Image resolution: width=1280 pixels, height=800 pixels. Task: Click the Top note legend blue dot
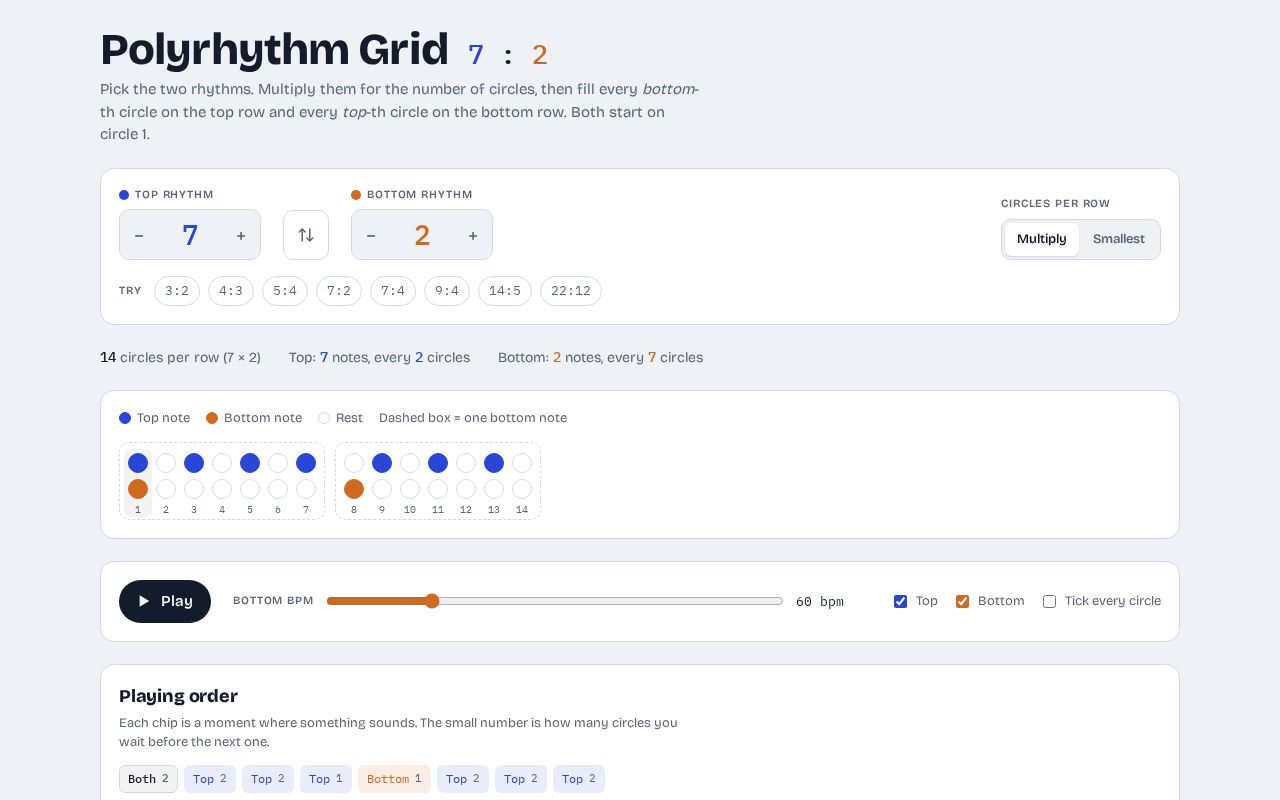[x=125, y=418]
